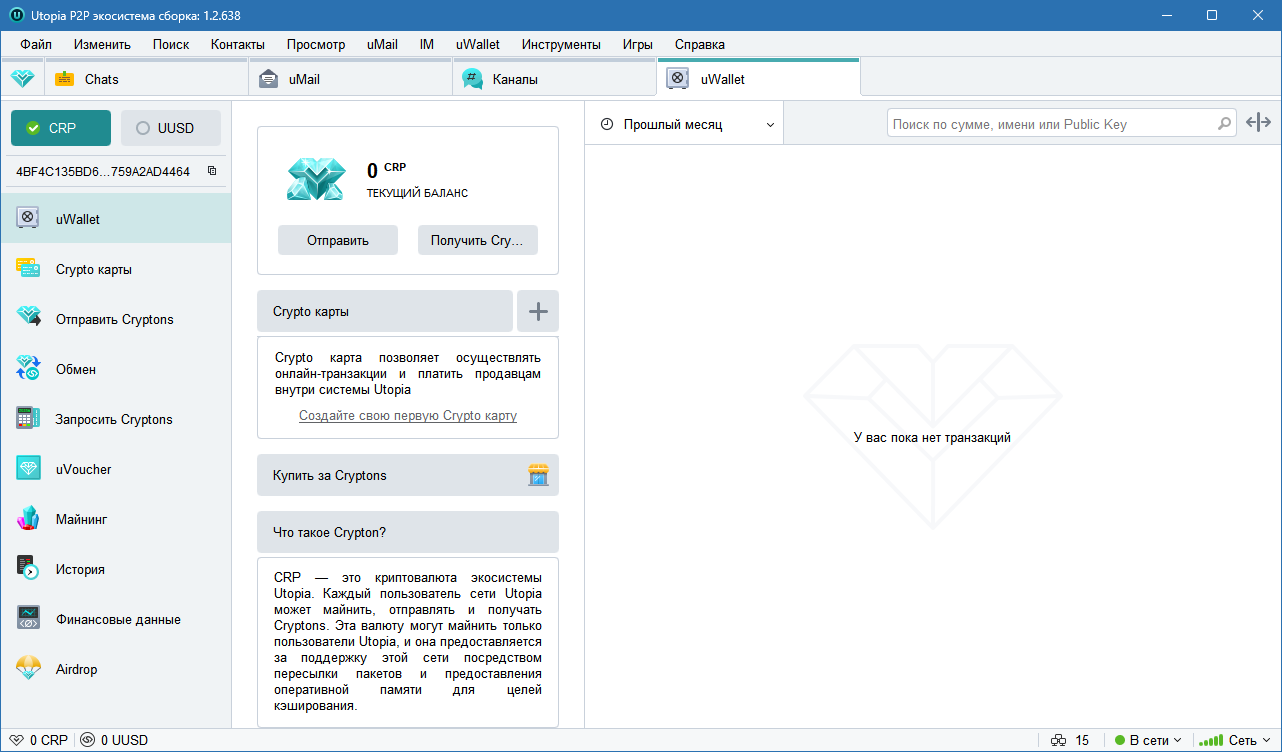Image resolution: width=1282 pixels, height=752 pixels.
Task: Open uWallet in the left sidebar
Action: (116, 219)
